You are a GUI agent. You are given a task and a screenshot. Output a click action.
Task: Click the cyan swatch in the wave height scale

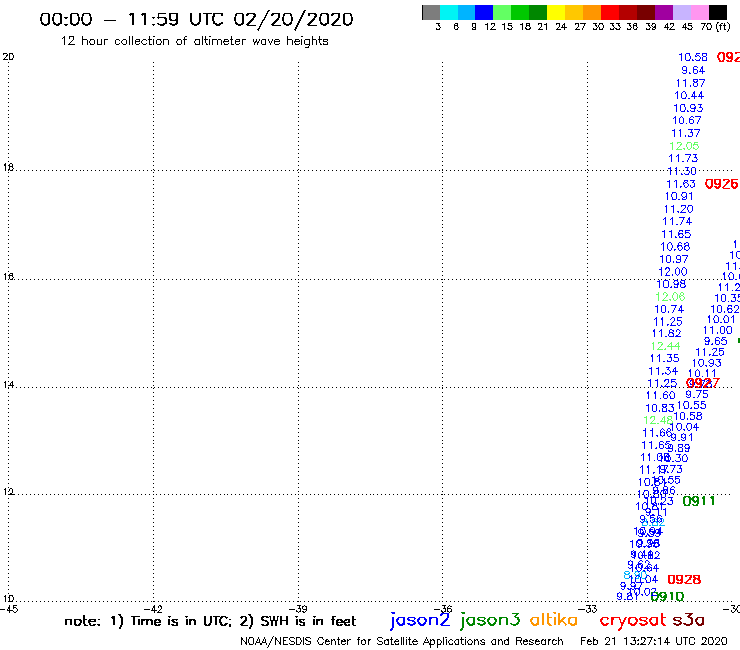pos(449,12)
